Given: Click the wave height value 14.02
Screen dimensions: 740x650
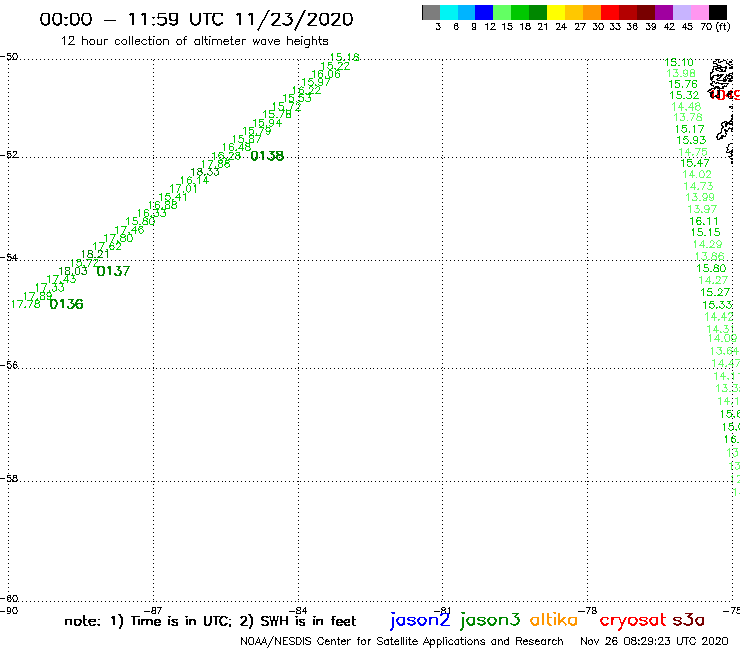Looking at the screenshot, I should coord(697,174).
